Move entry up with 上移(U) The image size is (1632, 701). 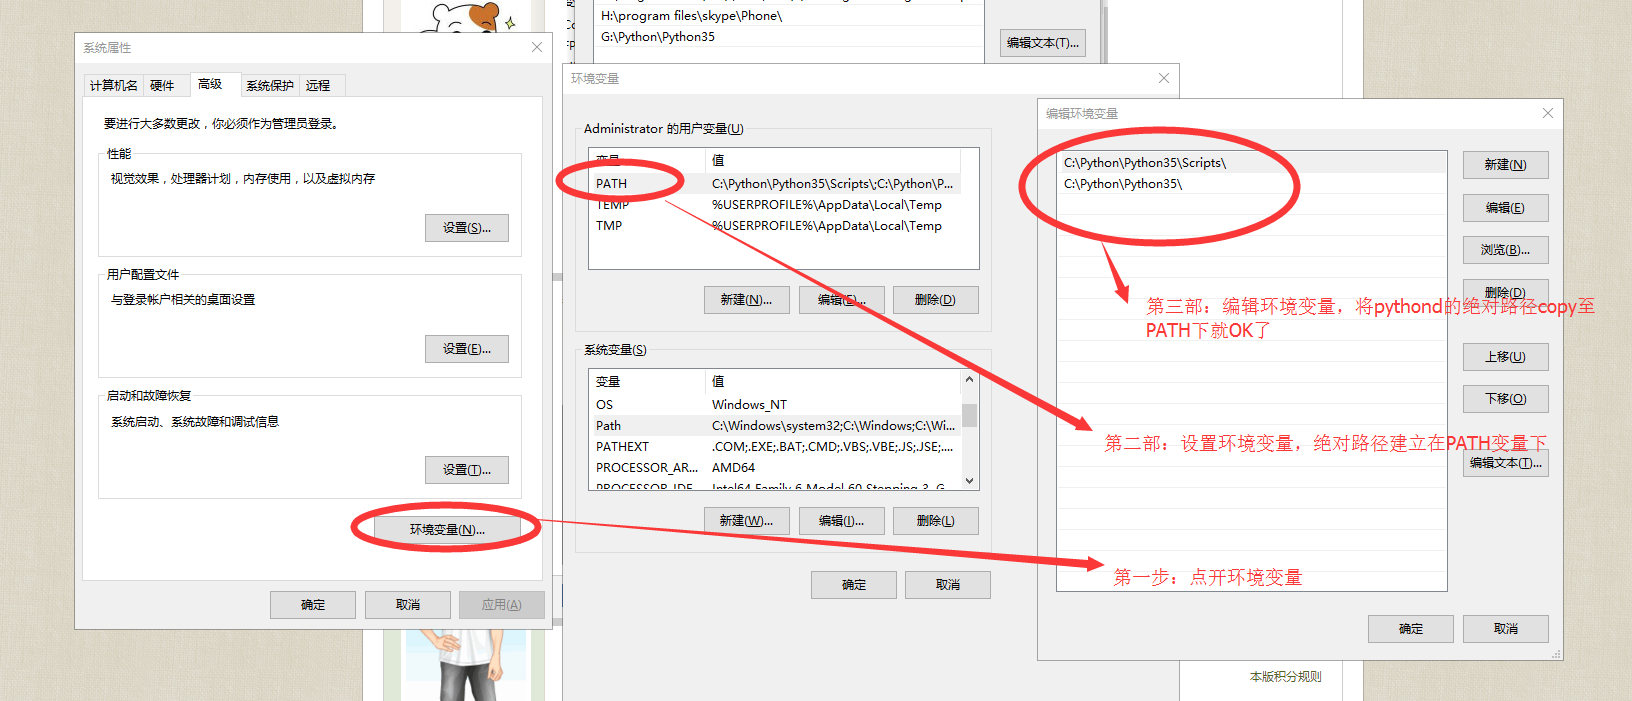click(x=1505, y=357)
